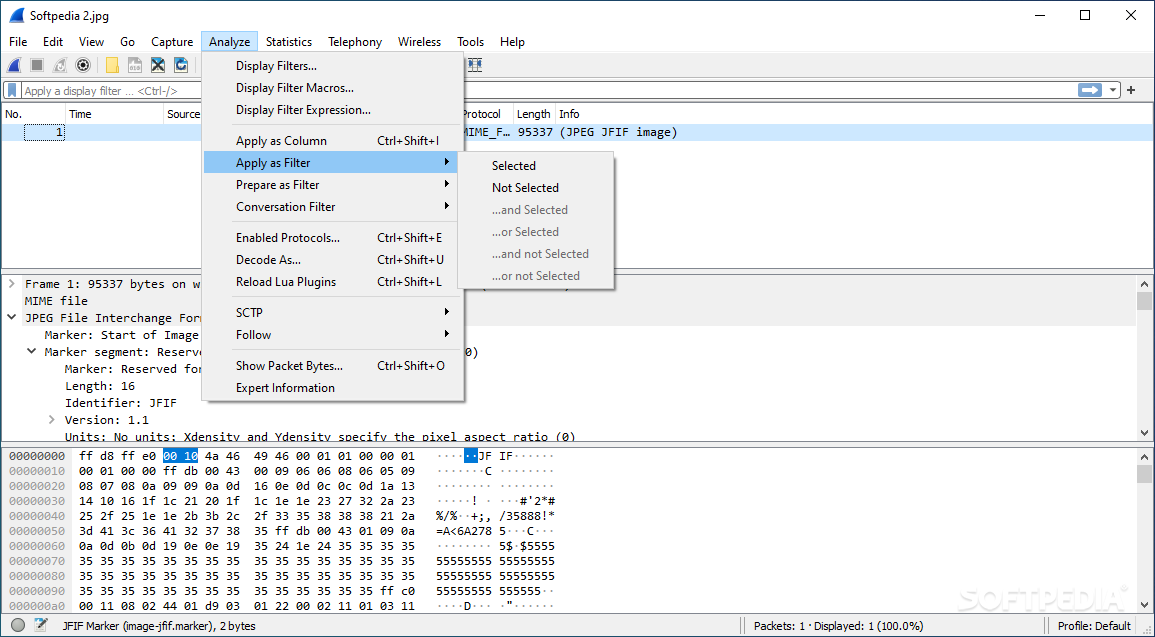Select Apply as Column

pos(333,141)
